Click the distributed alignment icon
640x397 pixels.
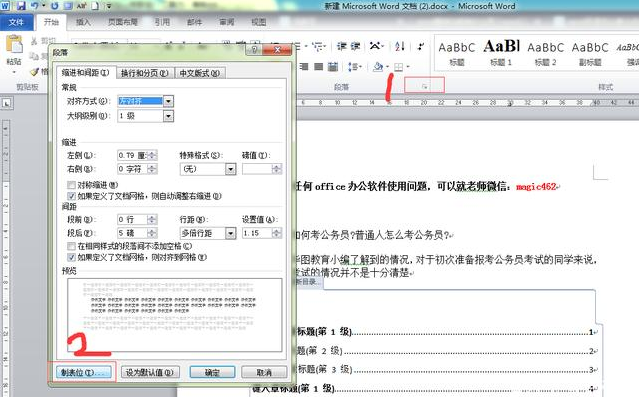point(333,67)
